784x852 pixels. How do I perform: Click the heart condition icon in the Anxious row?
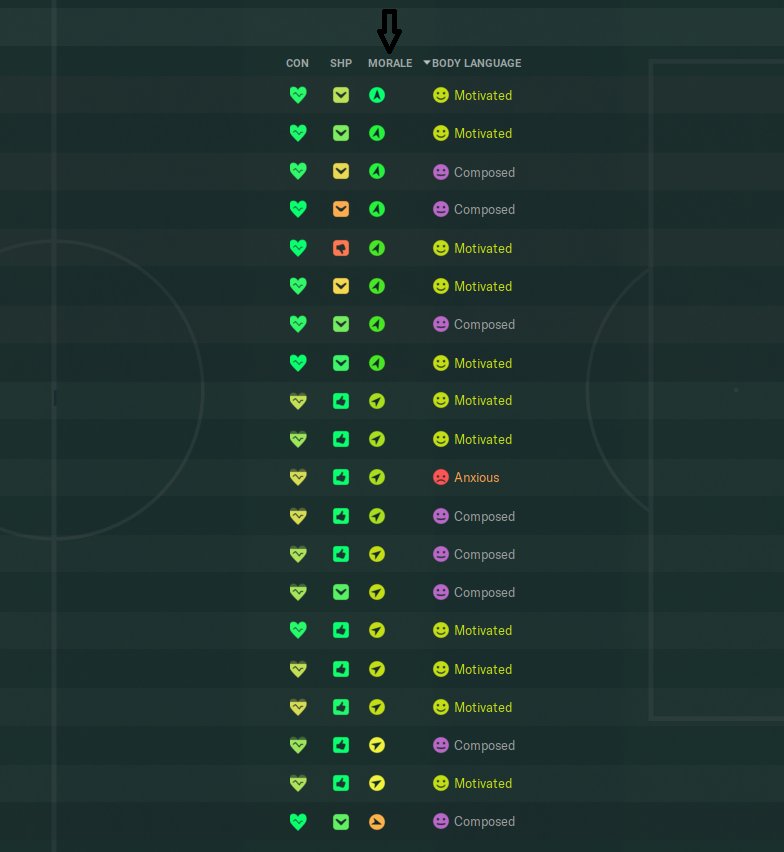[298, 478]
